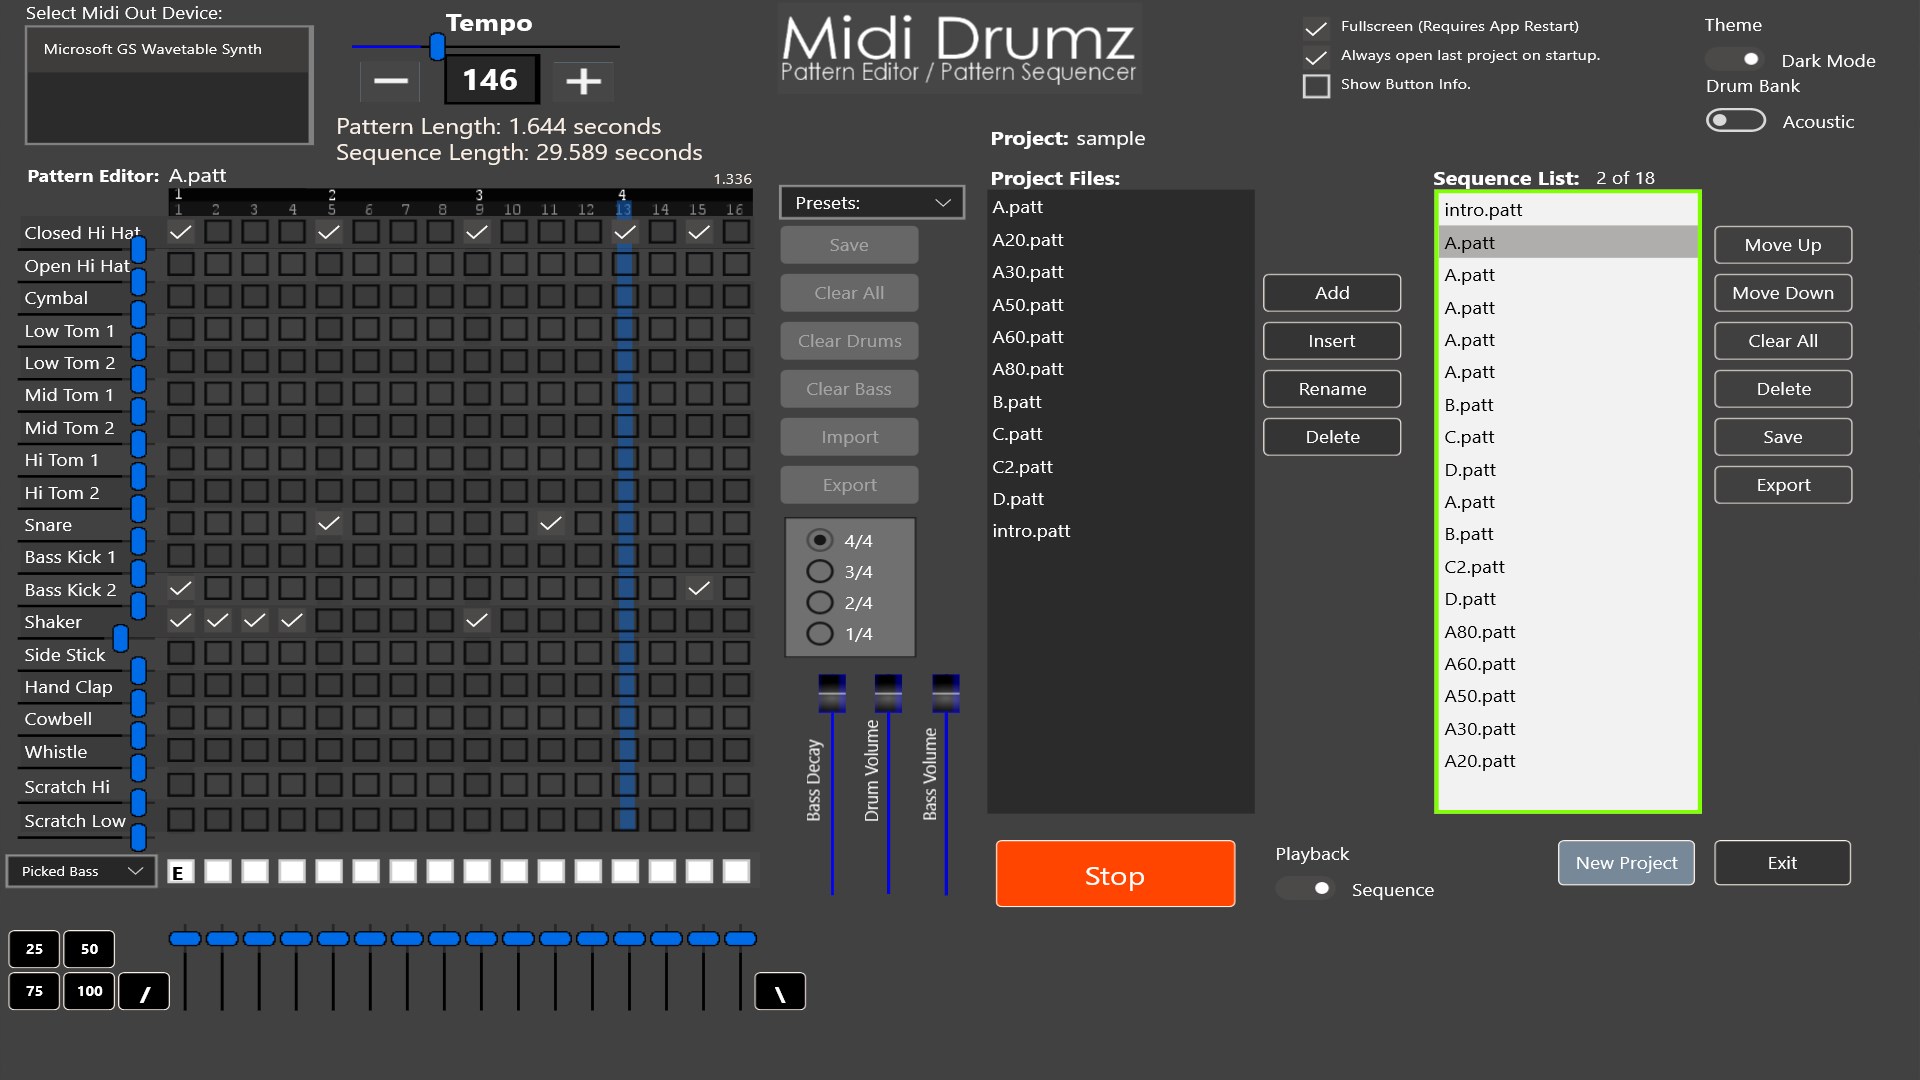The height and width of the screenshot is (1080, 1920).
Task: Click the Move Up button
Action: coord(1782,245)
